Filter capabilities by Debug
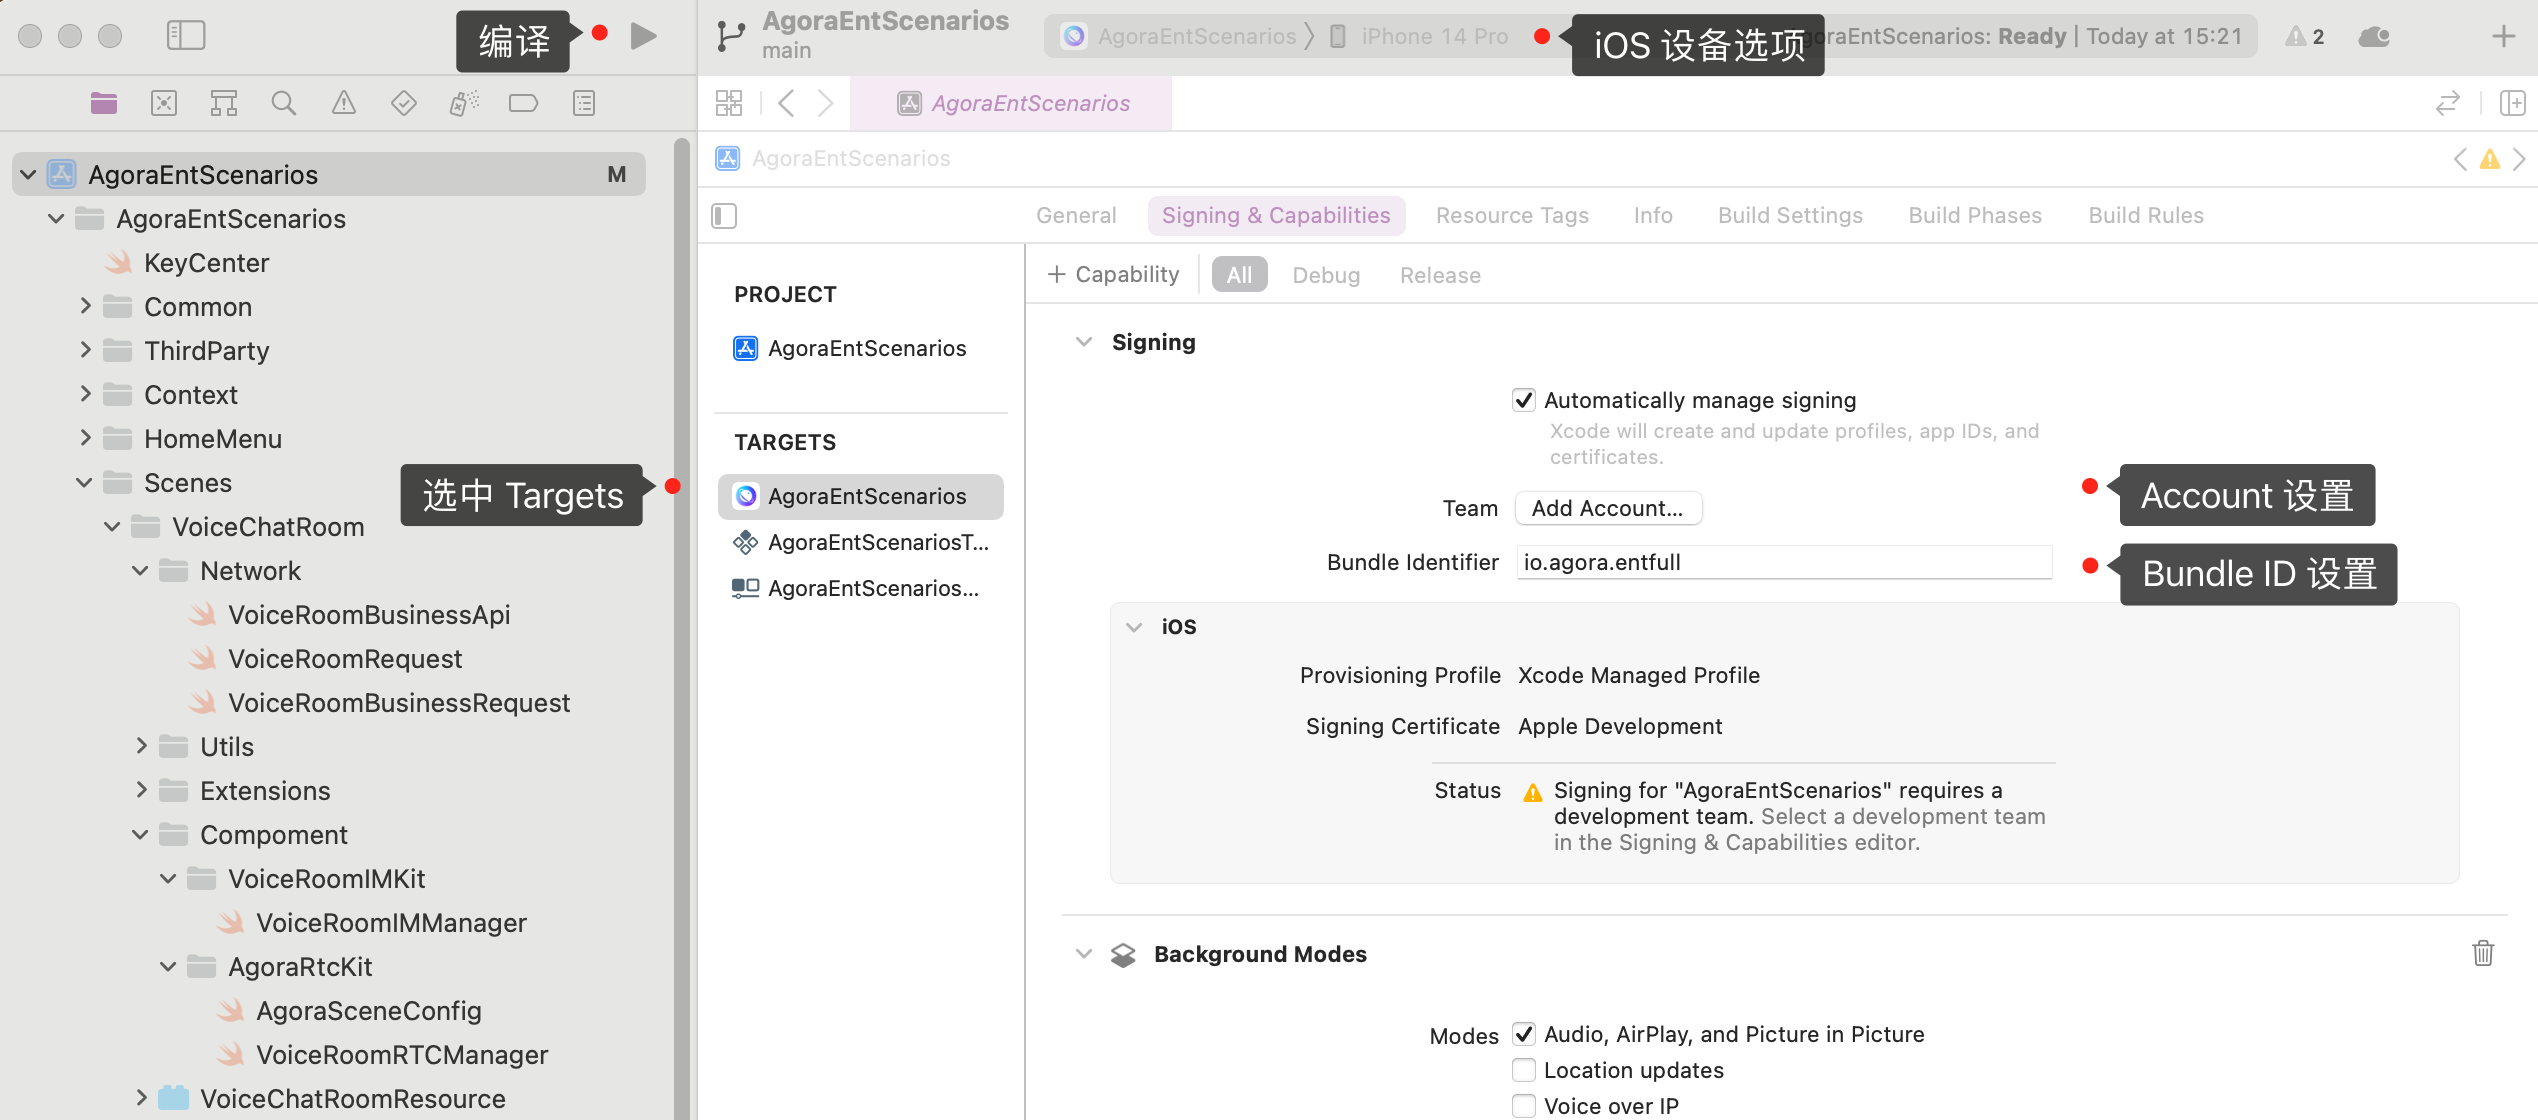This screenshot has width=2538, height=1120. 1326,275
